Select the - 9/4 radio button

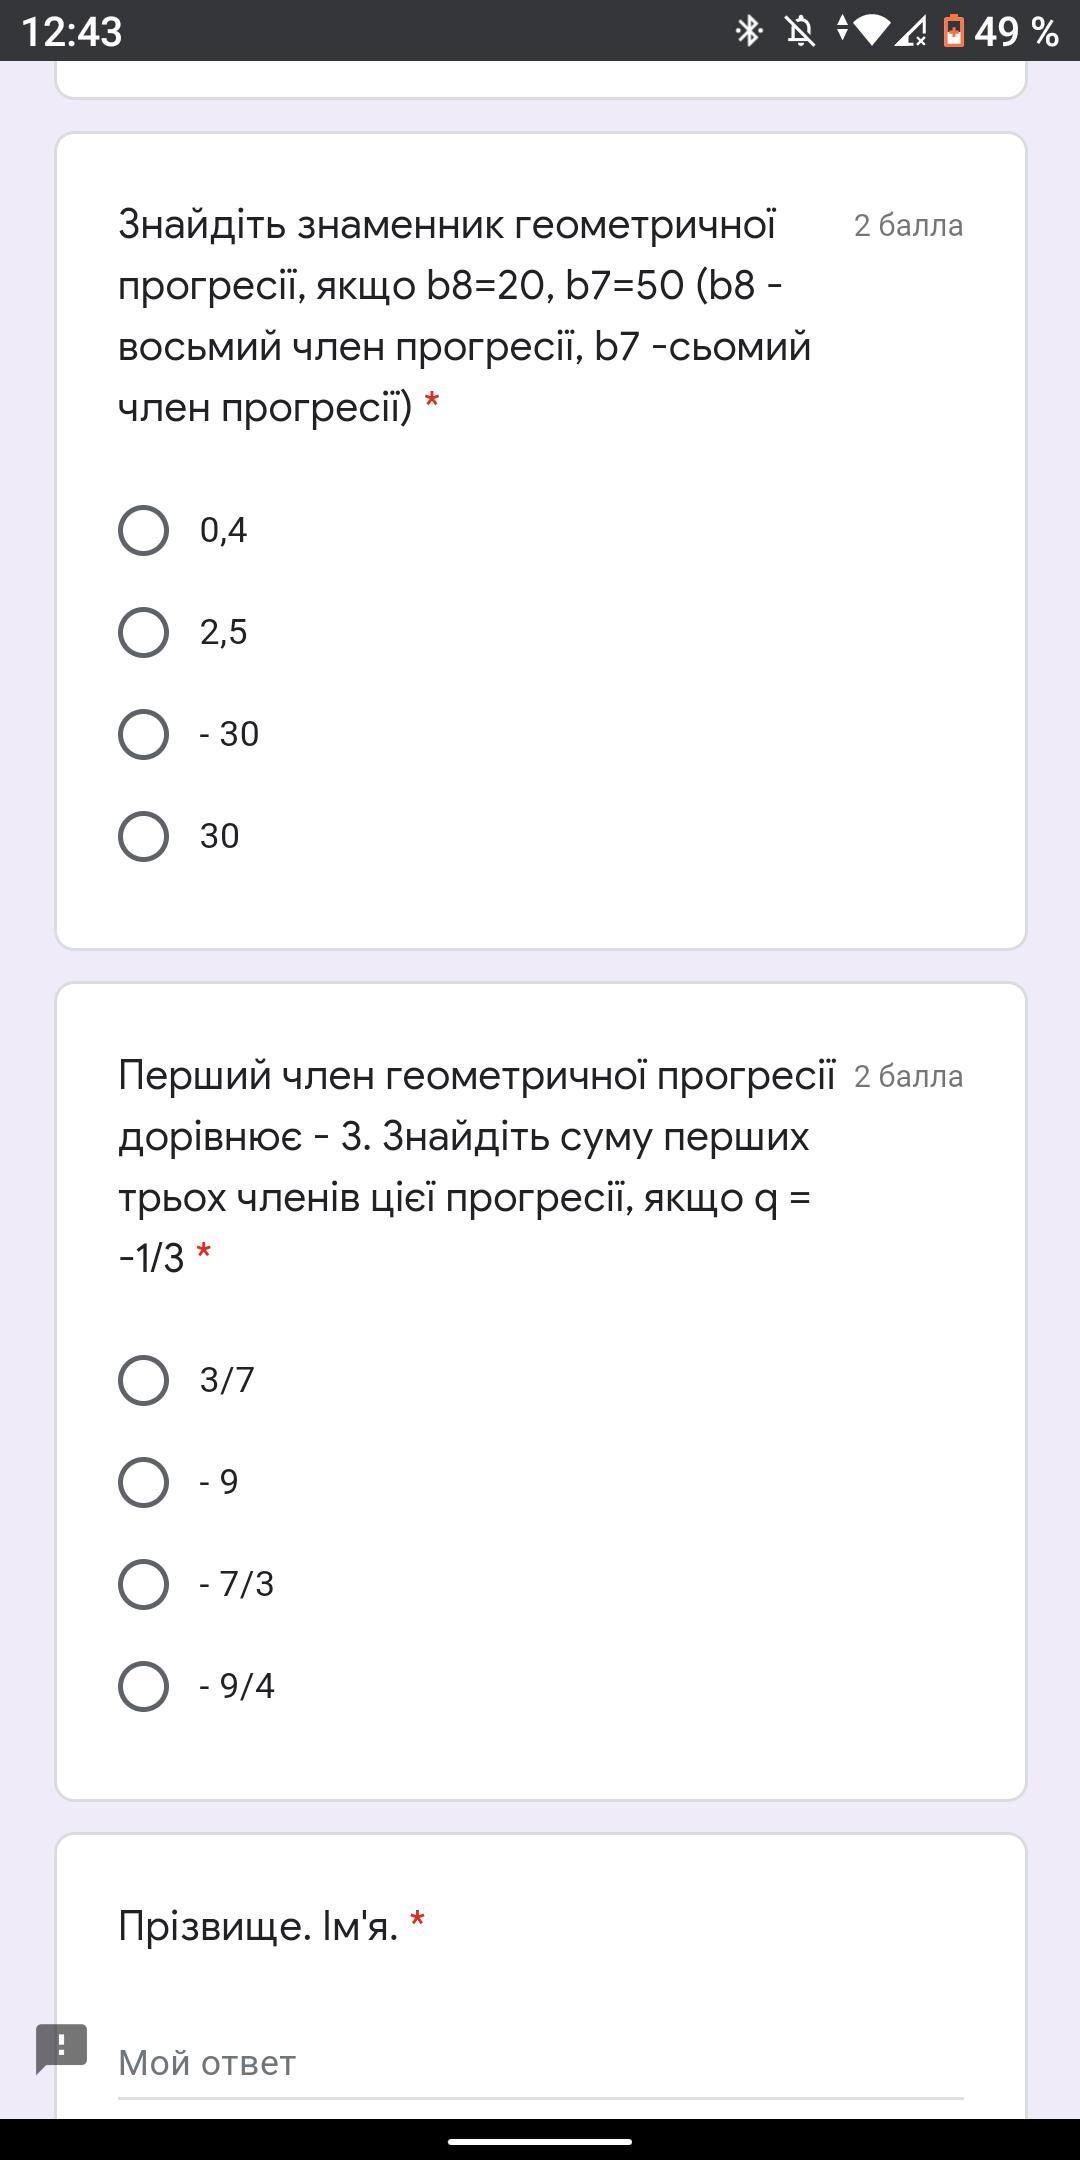coord(143,1686)
